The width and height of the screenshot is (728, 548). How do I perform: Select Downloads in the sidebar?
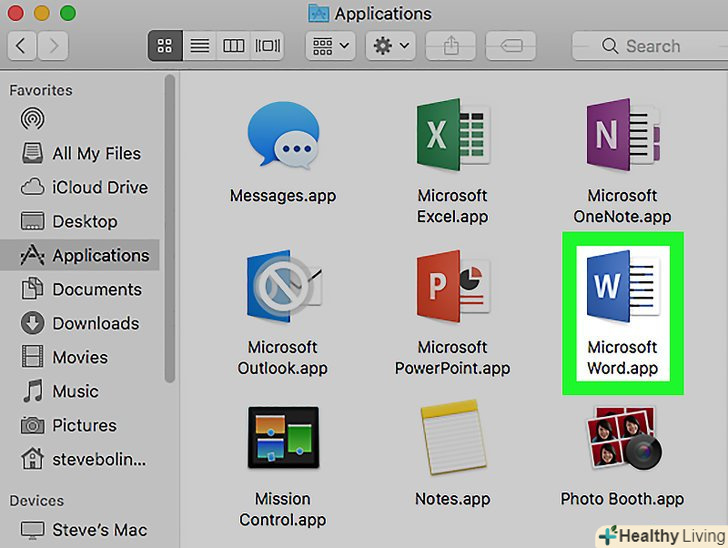(95, 323)
